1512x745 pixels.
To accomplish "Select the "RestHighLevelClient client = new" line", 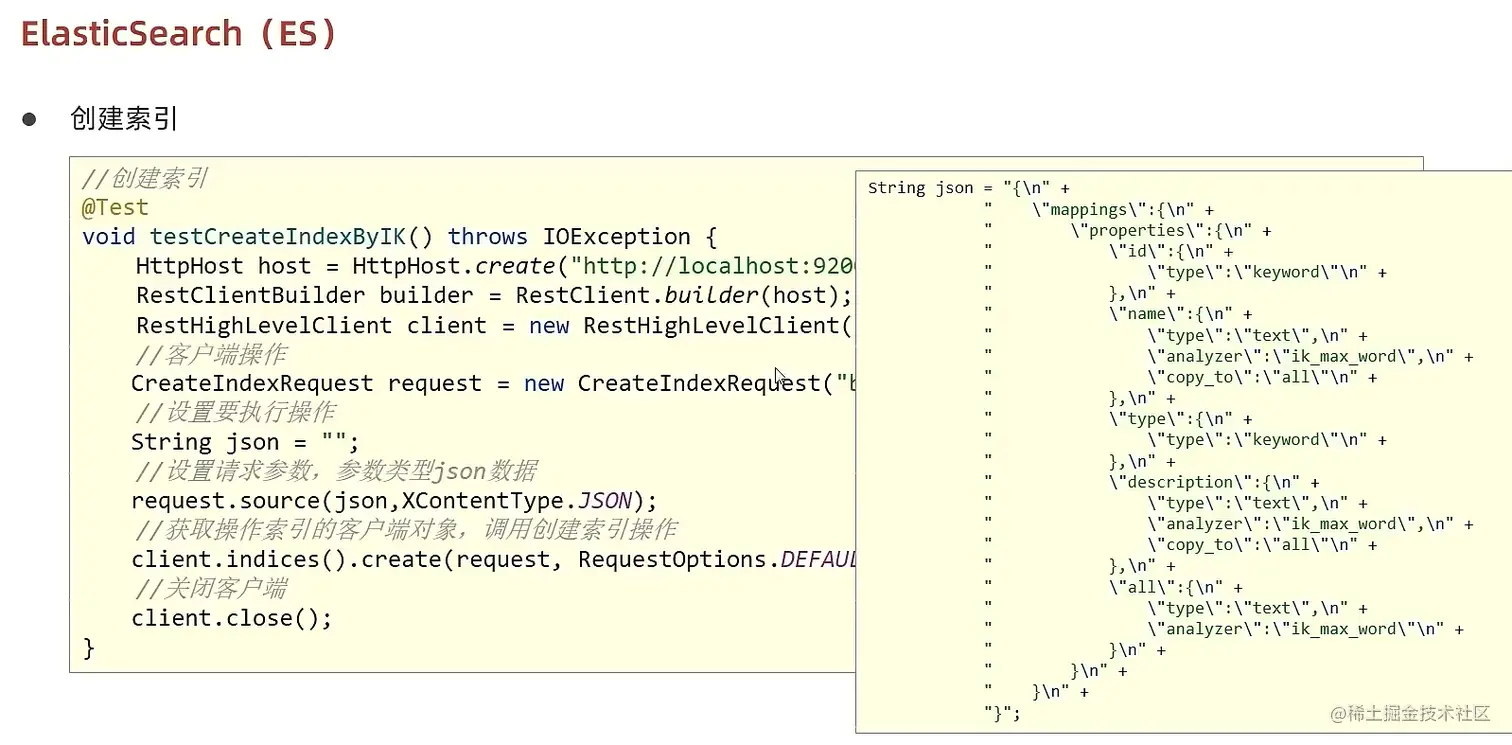I will pos(495,325).
